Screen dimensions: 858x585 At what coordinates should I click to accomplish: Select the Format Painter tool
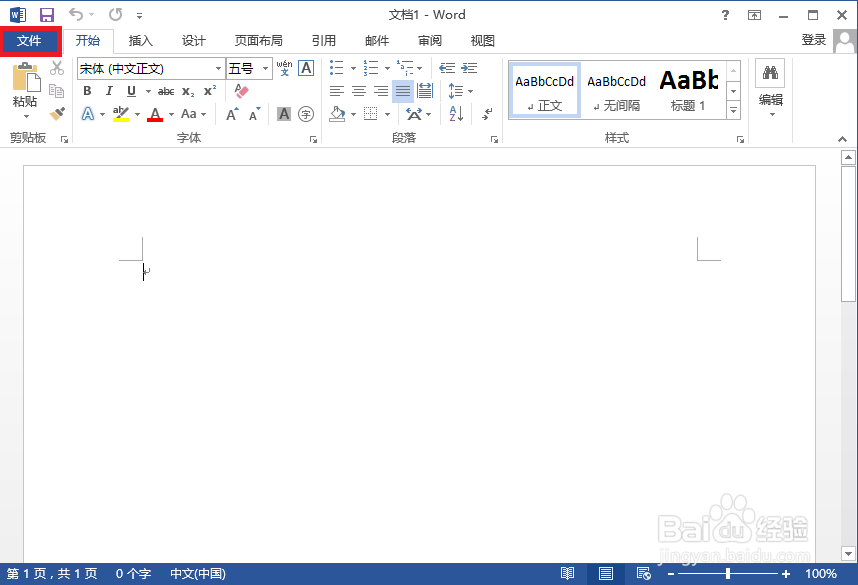[57, 114]
